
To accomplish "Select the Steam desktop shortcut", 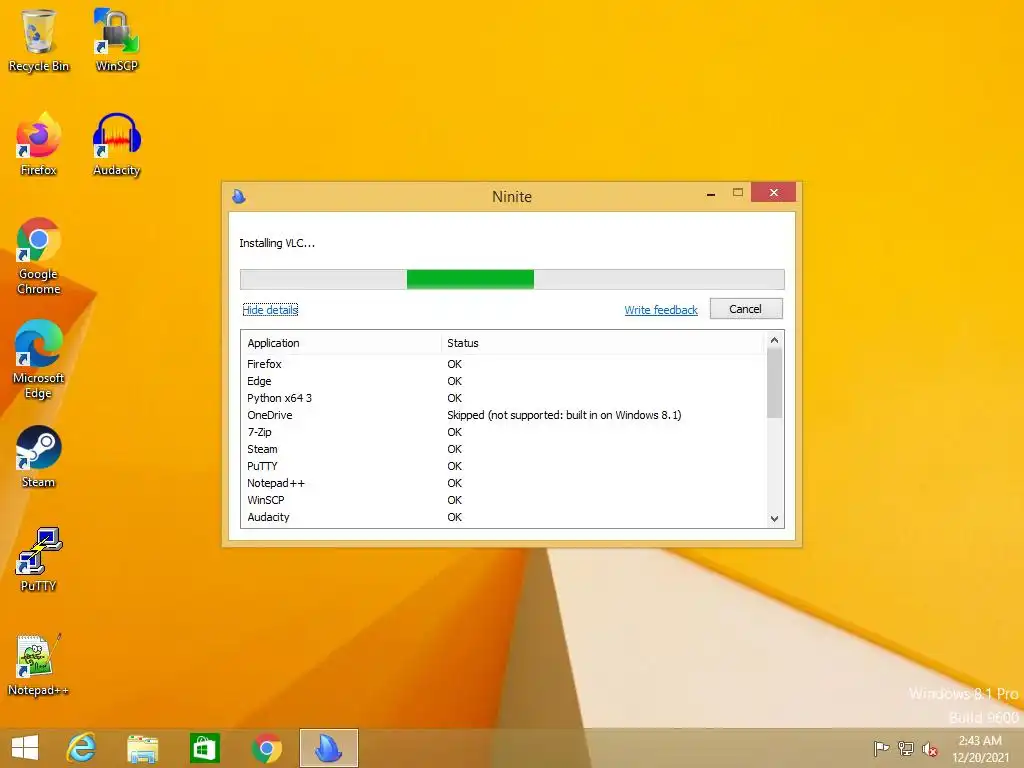I will [x=39, y=456].
